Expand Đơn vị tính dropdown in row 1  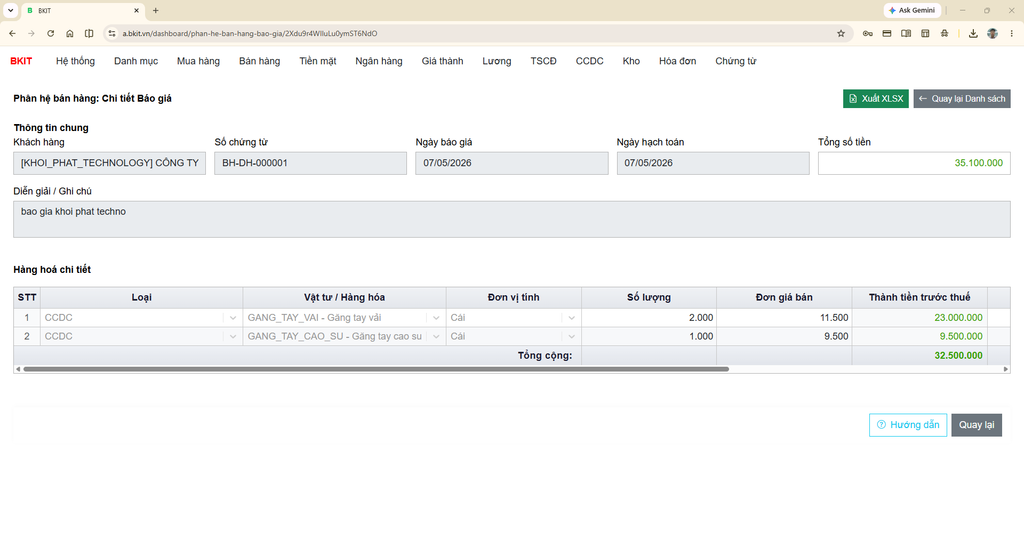point(571,318)
